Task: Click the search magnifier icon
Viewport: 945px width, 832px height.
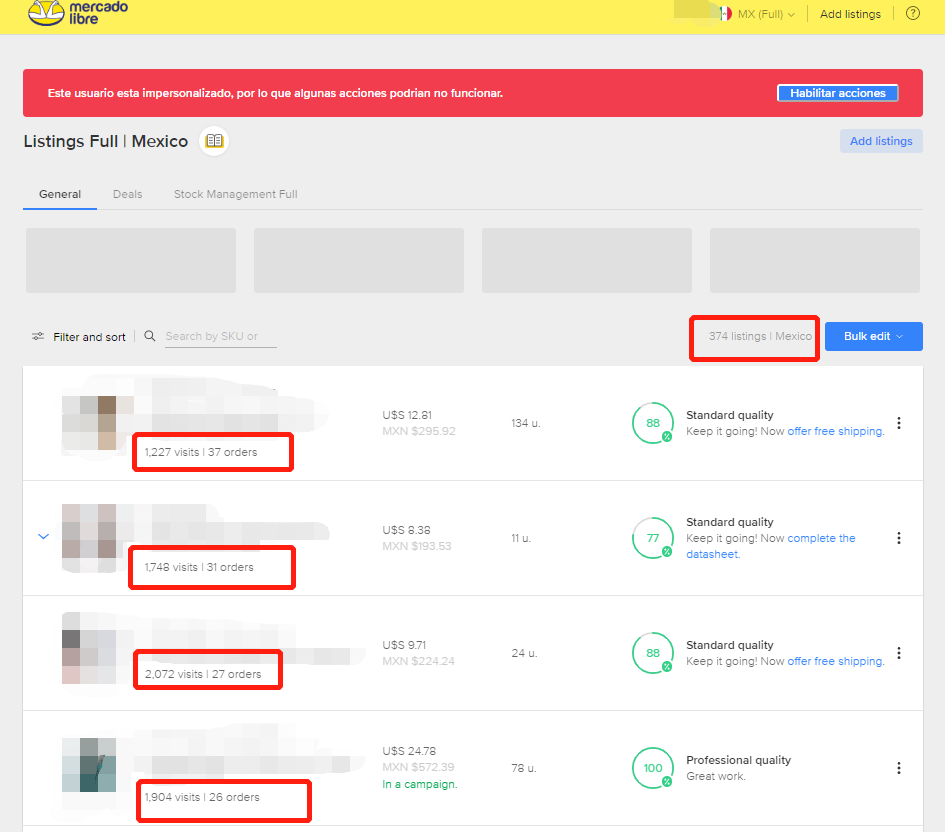Action: (x=150, y=336)
